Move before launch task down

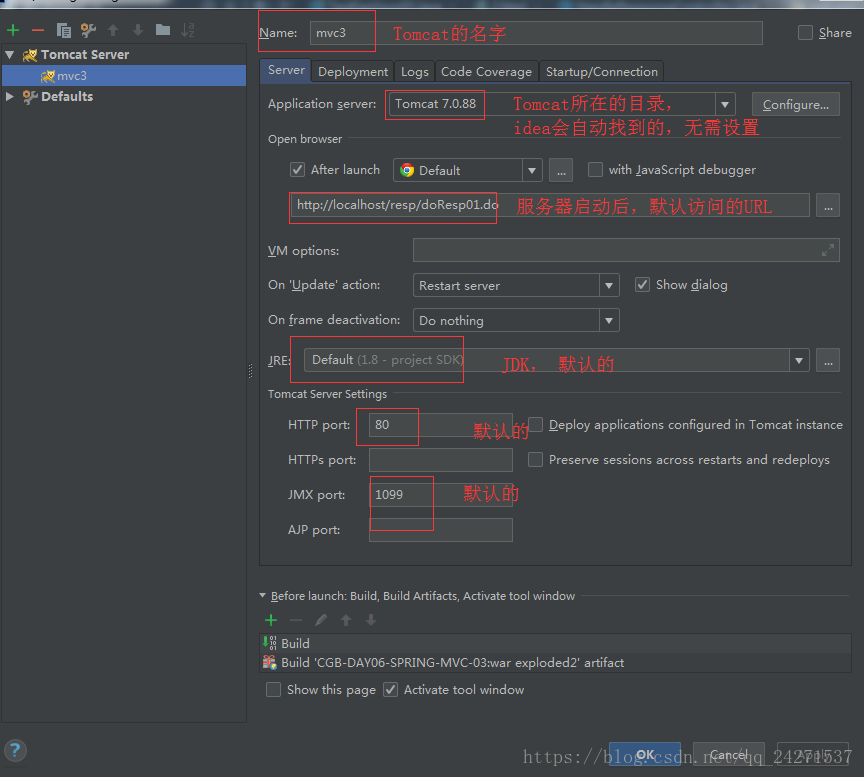click(x=371, y=620)
